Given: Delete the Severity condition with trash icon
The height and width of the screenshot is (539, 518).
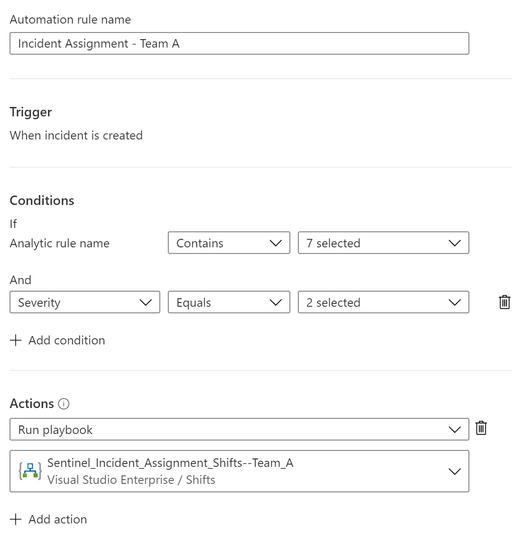Looking at the screenshot, I should pyautogui.click(x=504, y=302).
